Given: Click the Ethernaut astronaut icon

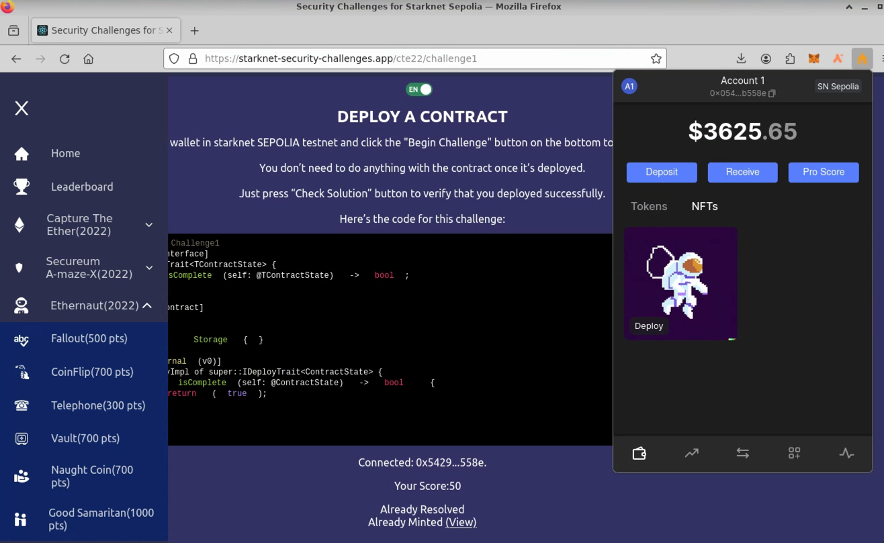Looking at the screenshot, I should [21, 306].
